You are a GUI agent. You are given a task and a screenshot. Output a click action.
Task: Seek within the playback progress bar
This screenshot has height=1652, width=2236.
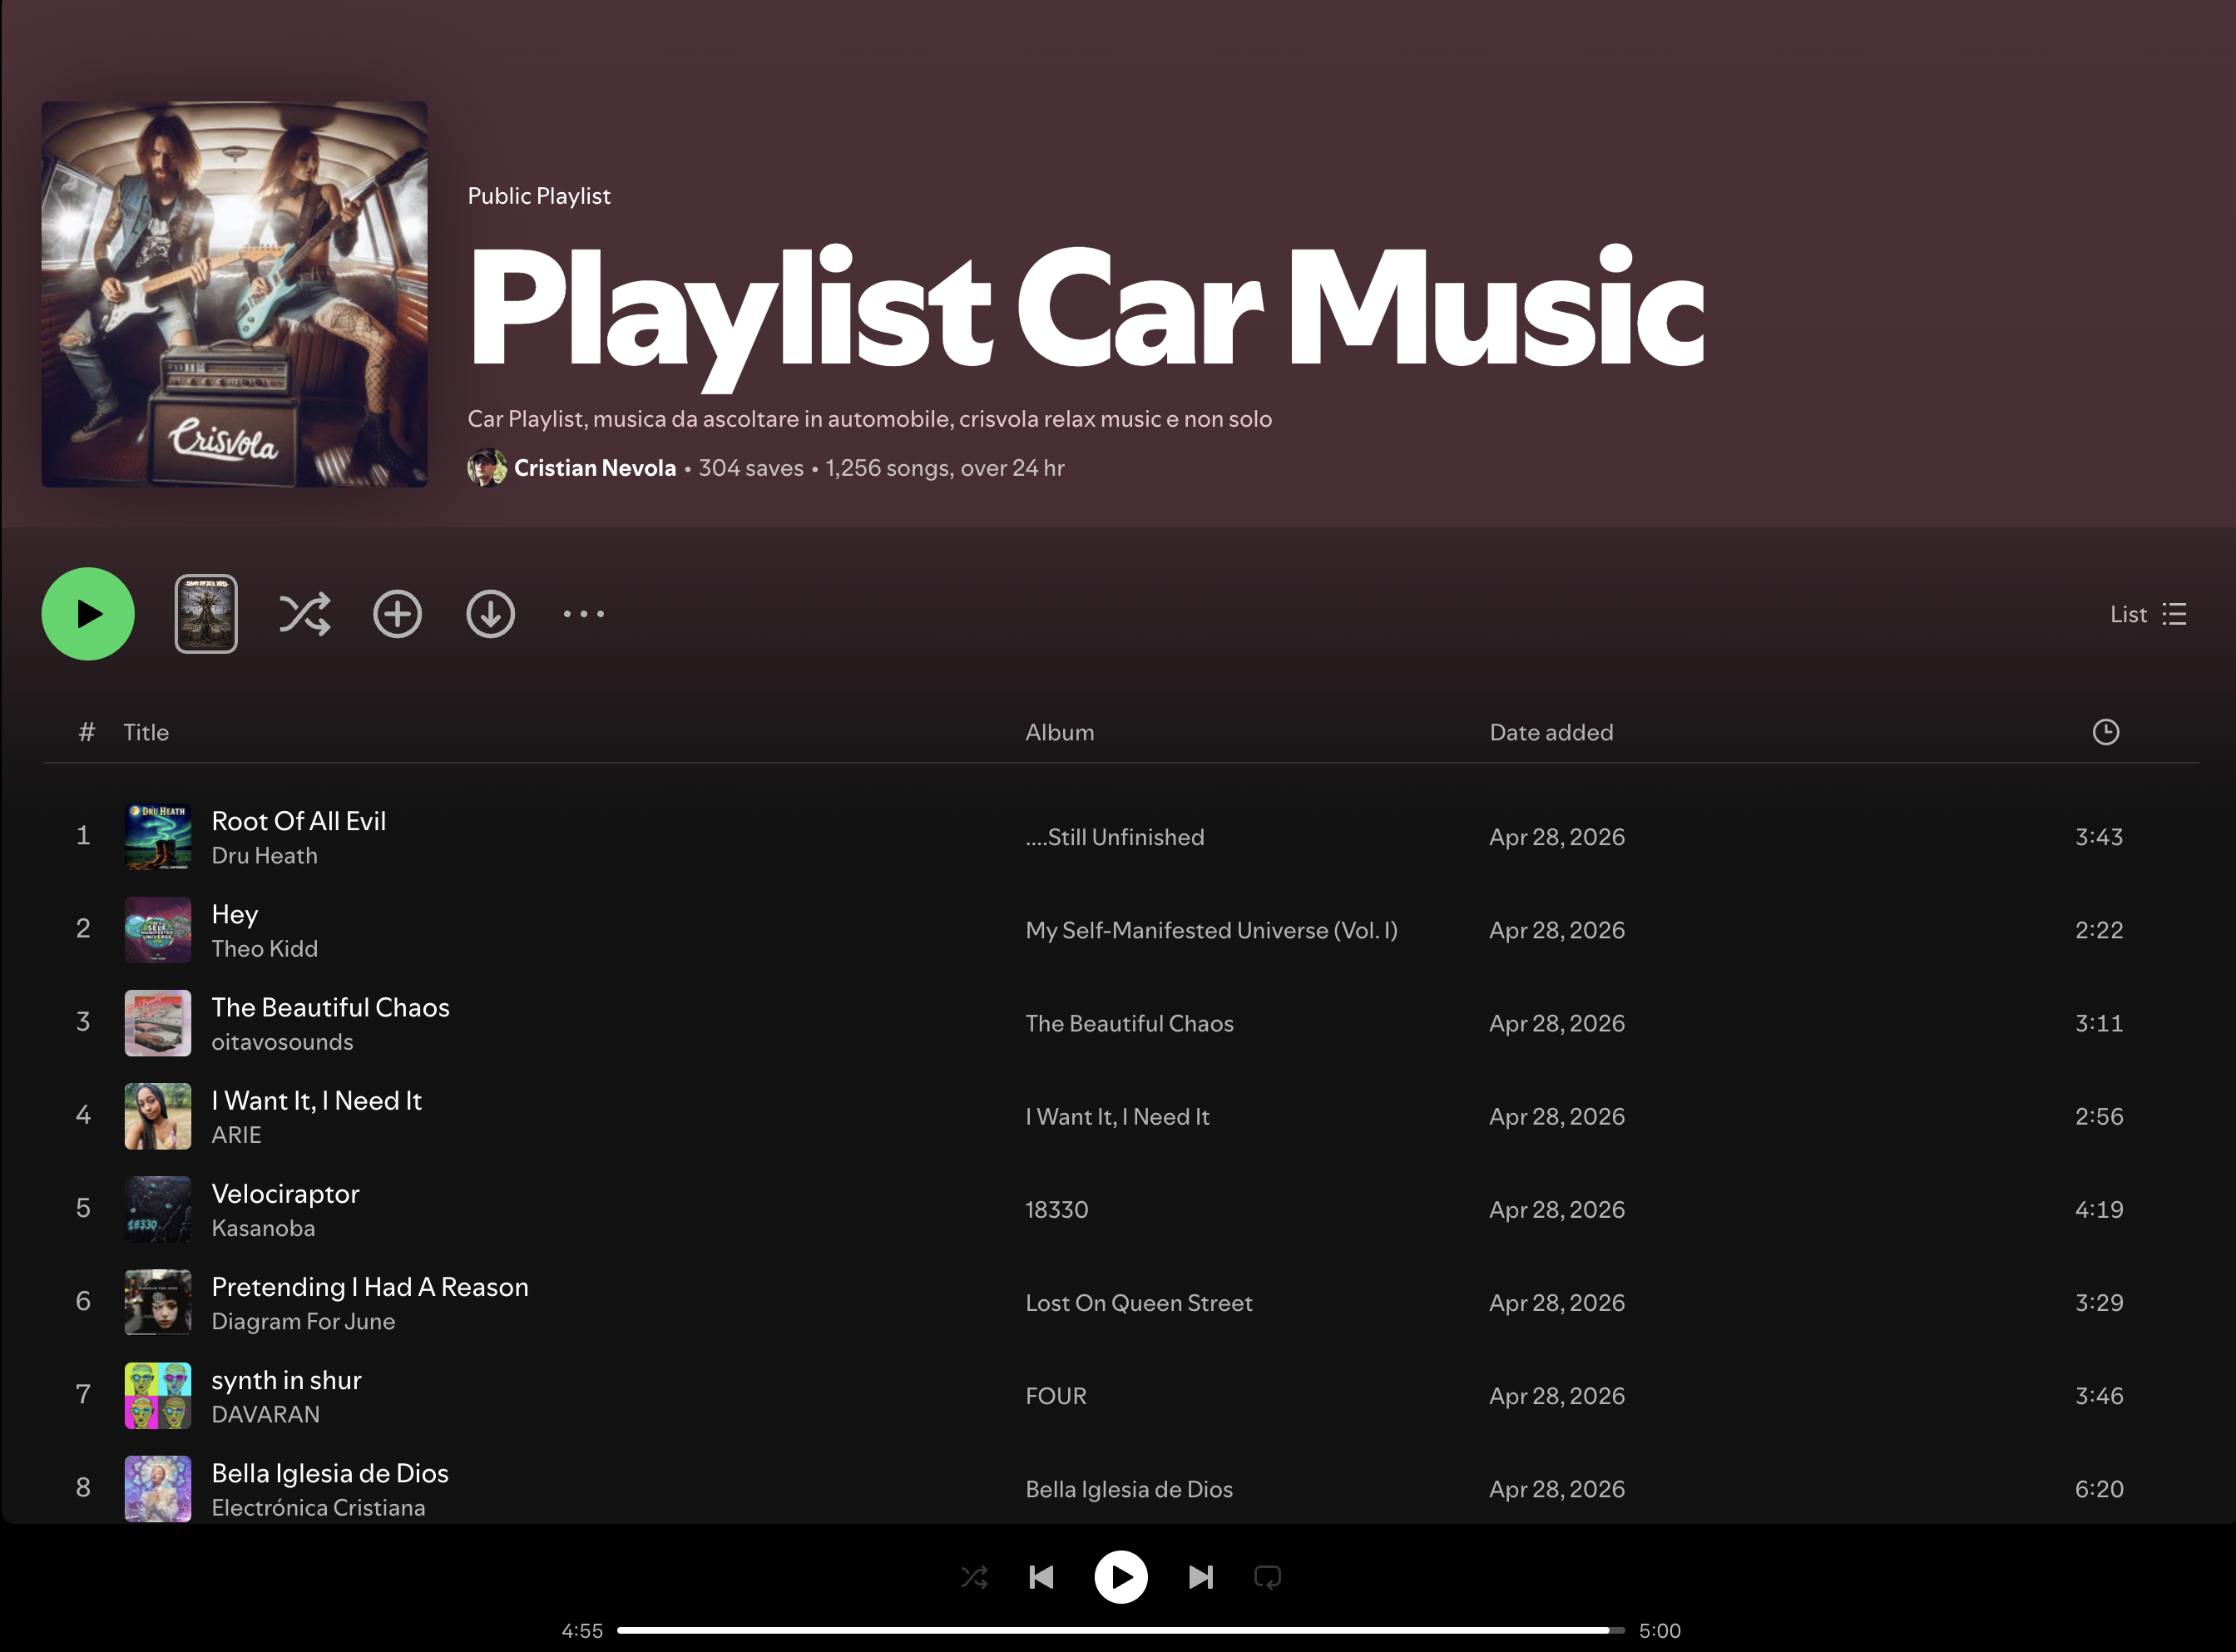(x=1120, y=1630)
